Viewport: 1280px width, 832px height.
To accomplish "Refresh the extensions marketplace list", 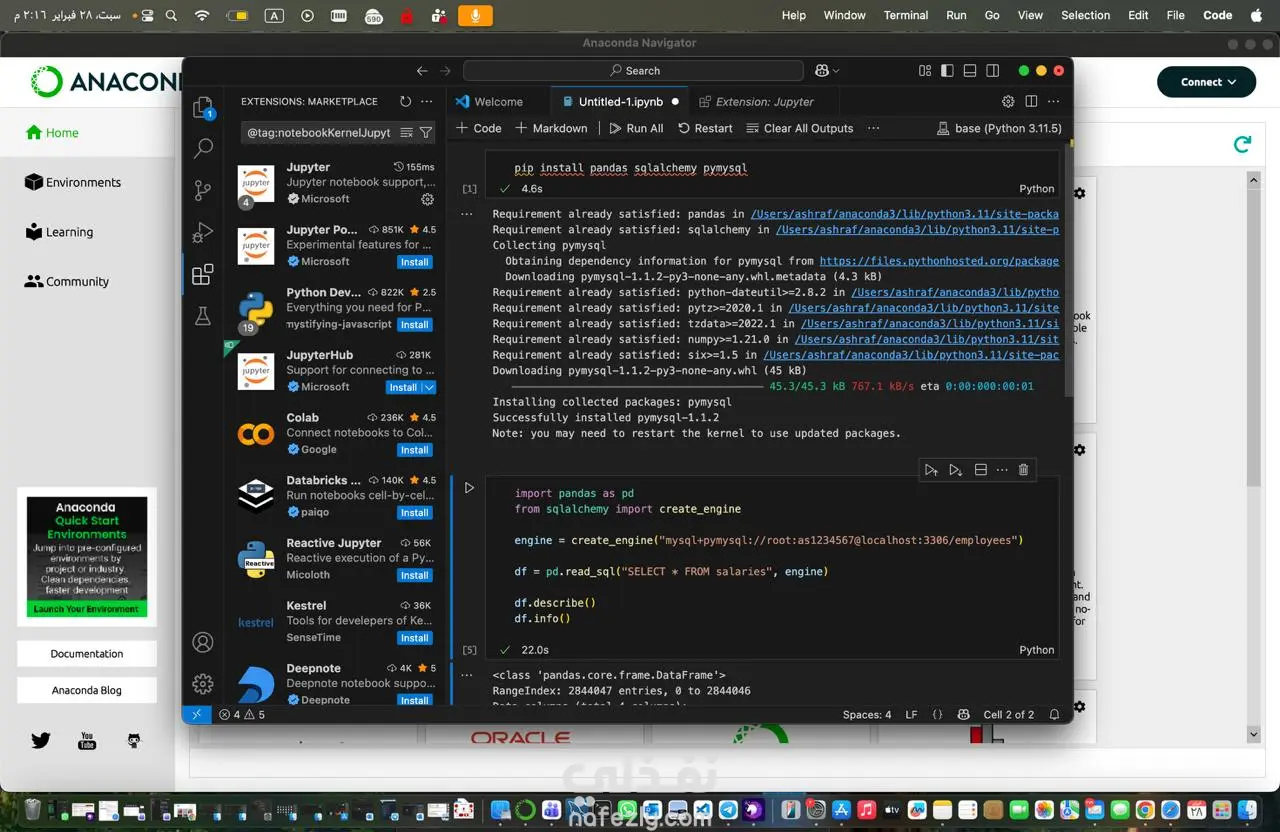I will pos(405,101).
